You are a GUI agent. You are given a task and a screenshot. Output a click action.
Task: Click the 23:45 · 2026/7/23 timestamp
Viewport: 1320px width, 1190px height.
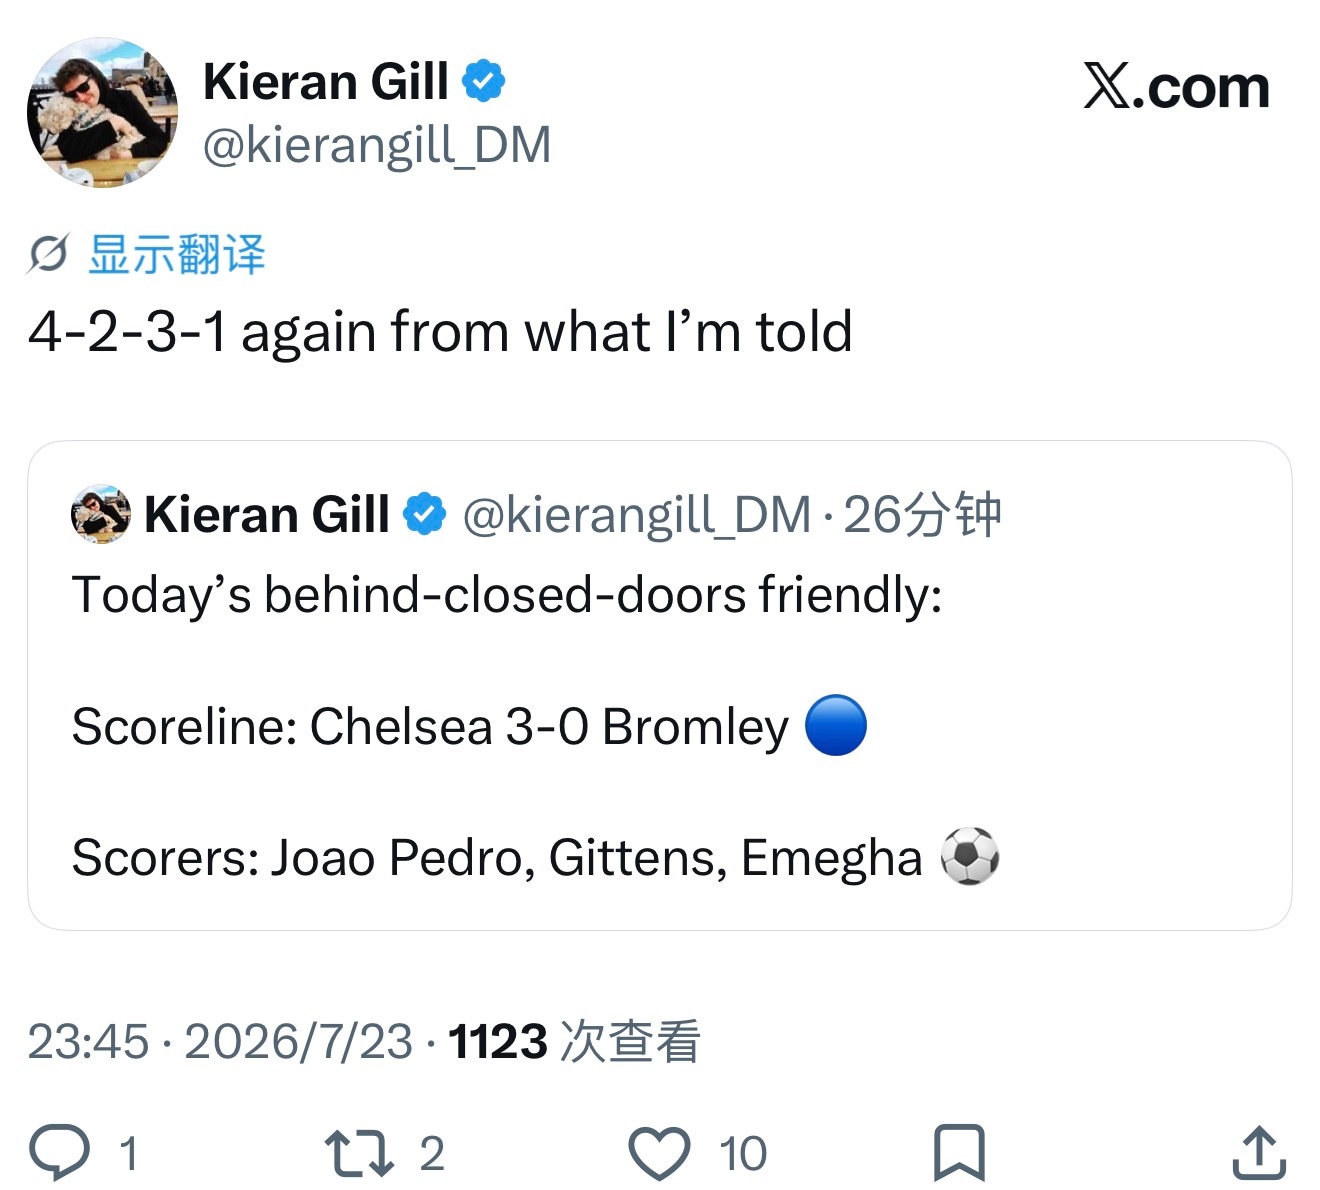(220, 1041)
